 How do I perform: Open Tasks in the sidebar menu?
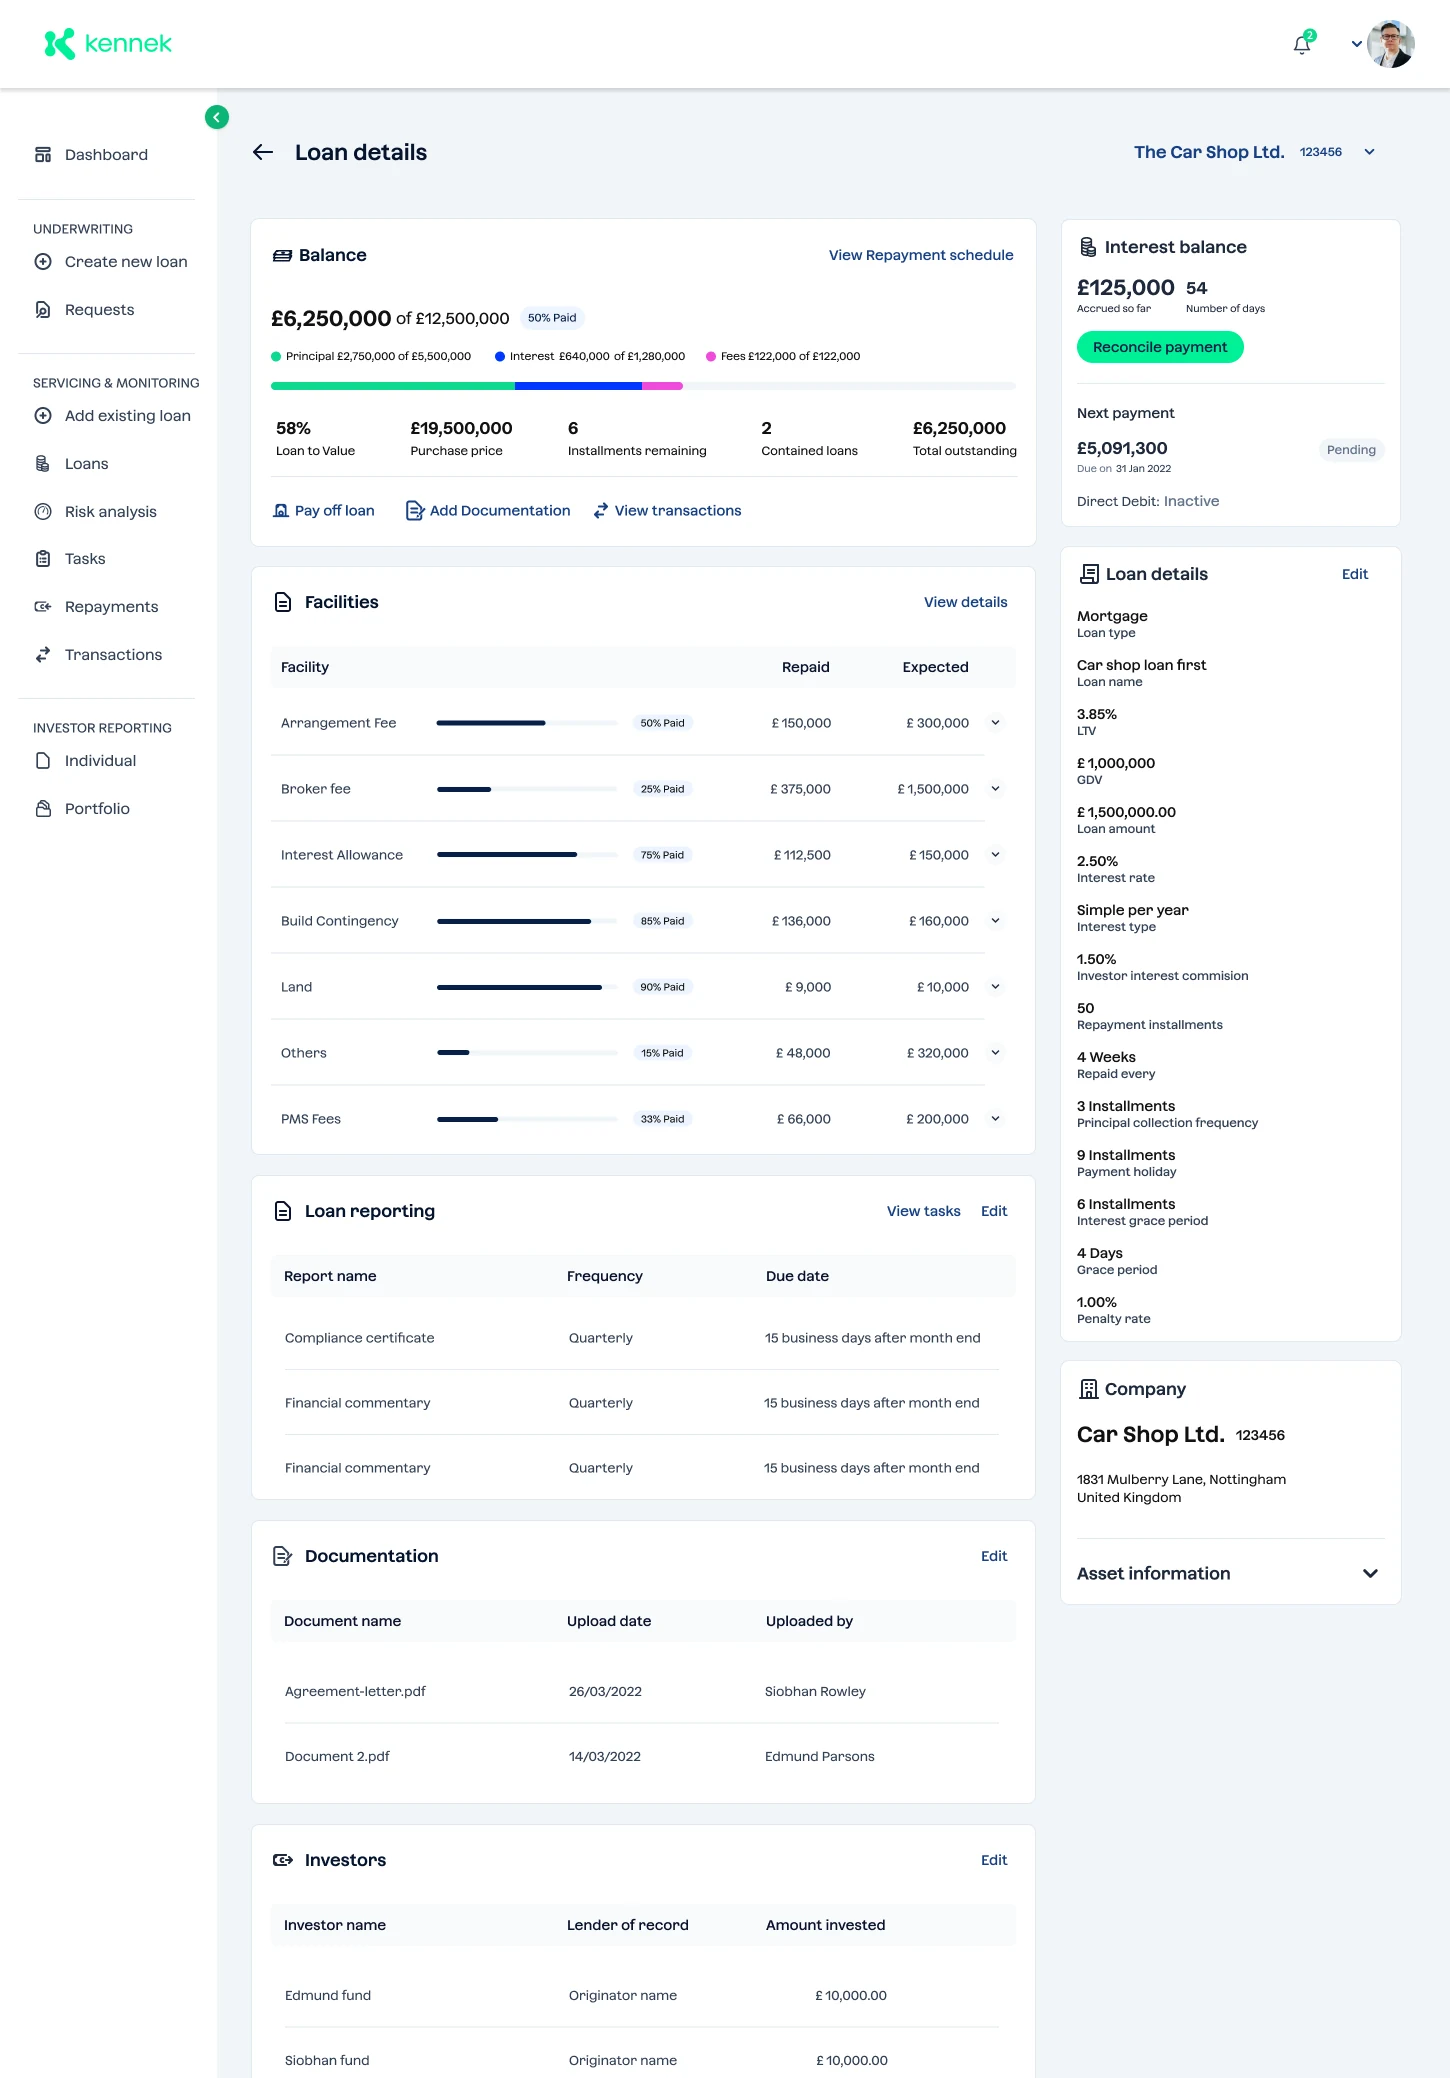85,559
